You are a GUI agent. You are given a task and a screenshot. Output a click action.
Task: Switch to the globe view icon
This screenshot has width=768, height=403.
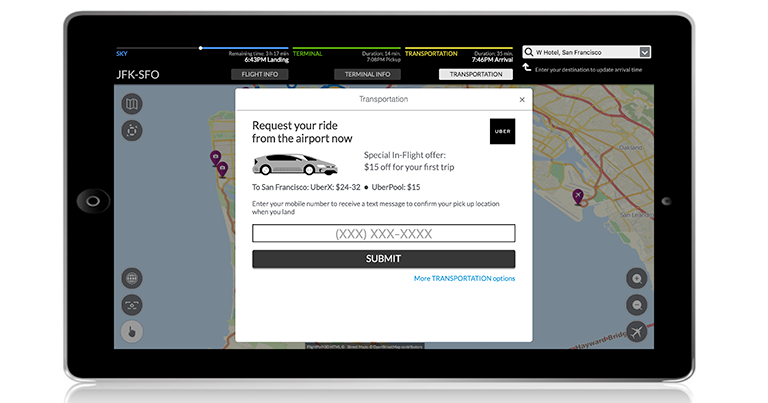point(132,278)
